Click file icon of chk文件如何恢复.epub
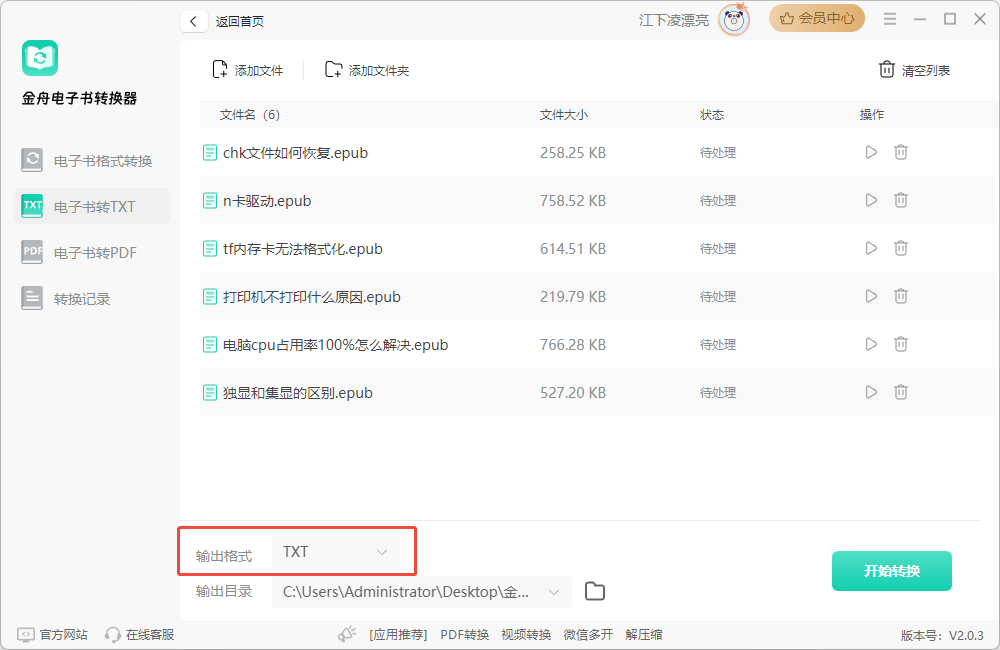Image resolution: width=1000 pixels, height=650 pixels. [209, 152]
